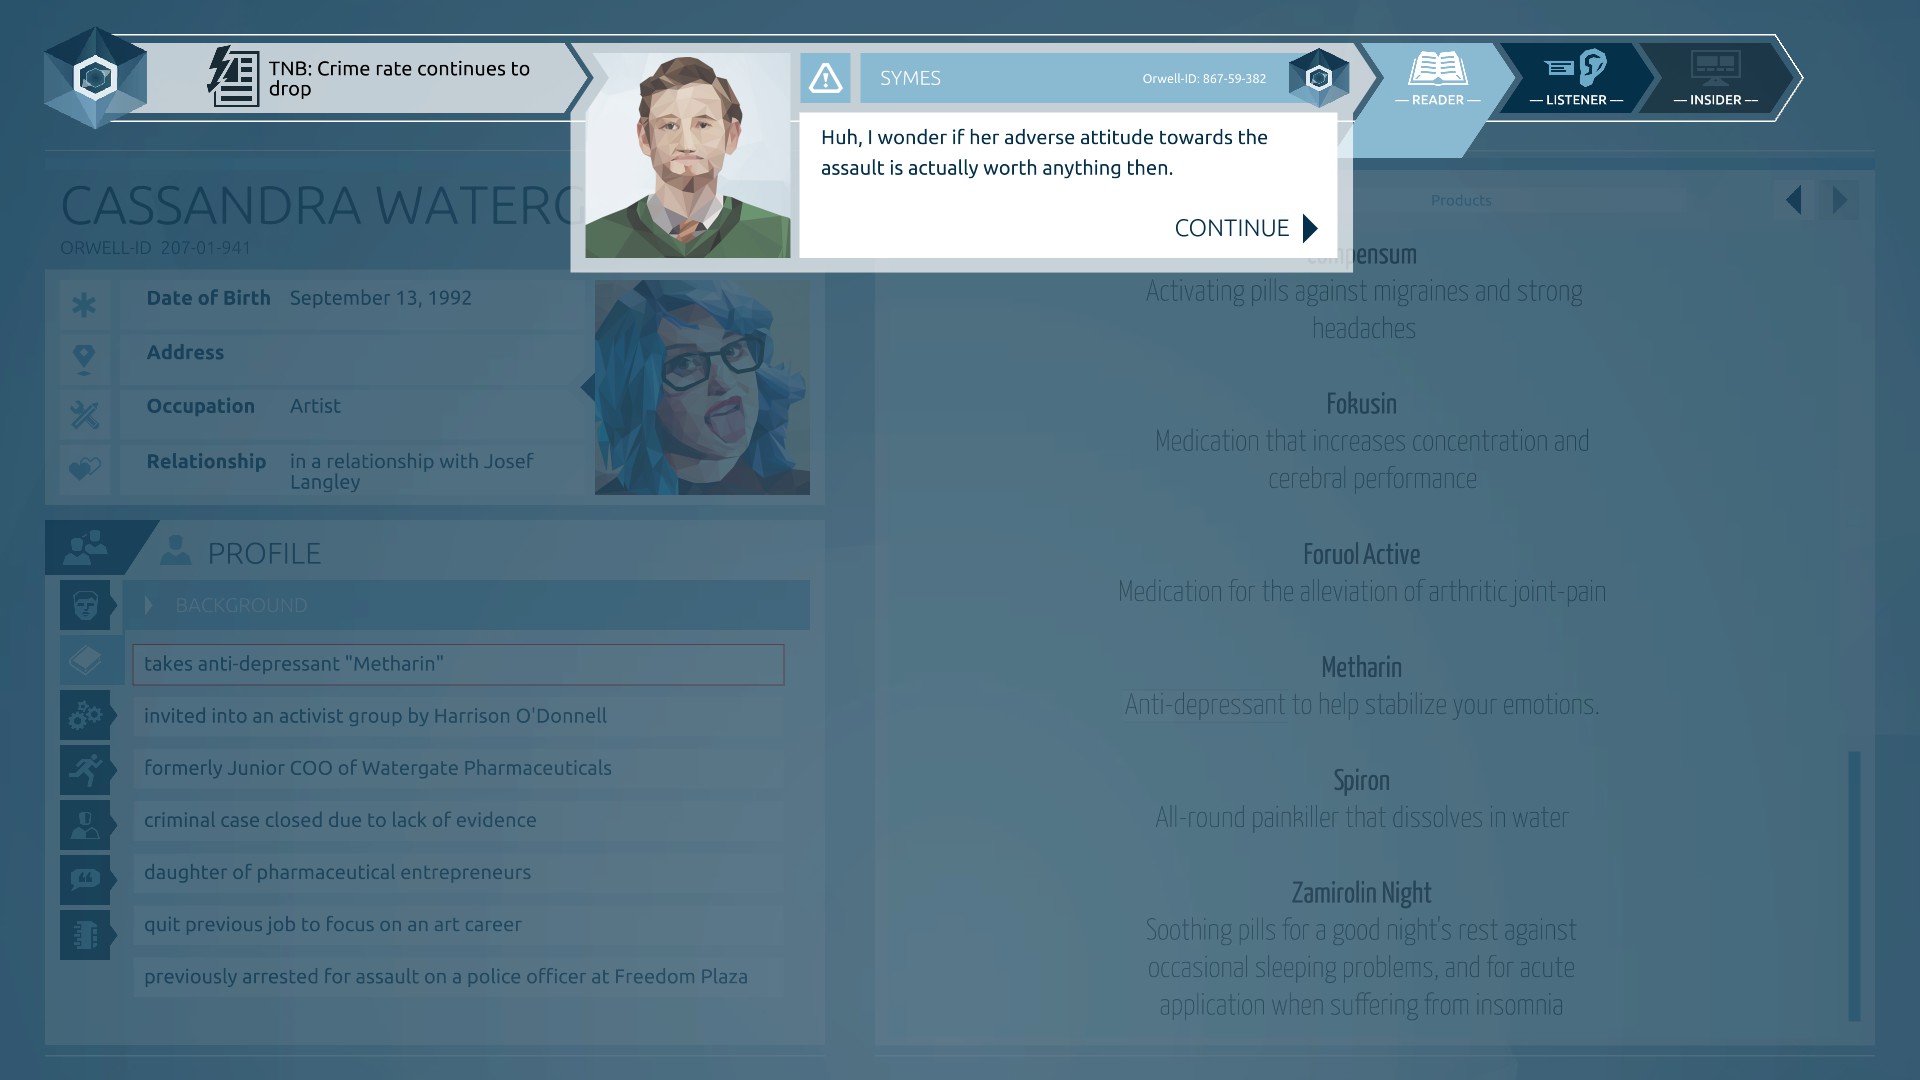
Task: Select entry daughter of pharmaceutical entrepreneurs
Action: [458, 872]
